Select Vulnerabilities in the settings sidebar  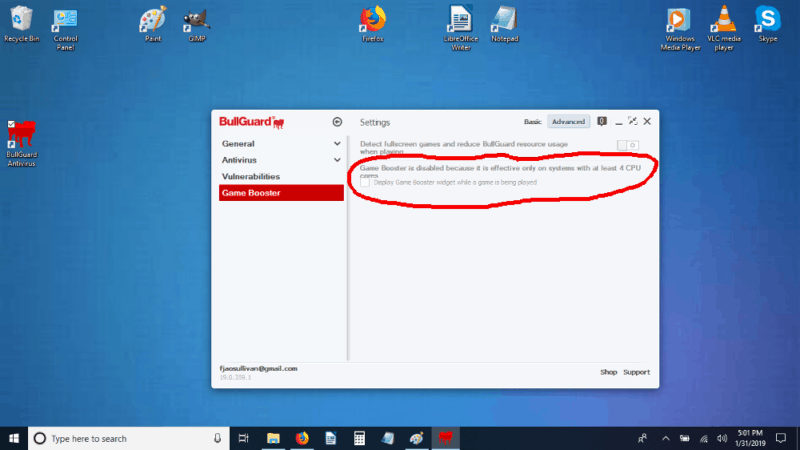point(251,177)
